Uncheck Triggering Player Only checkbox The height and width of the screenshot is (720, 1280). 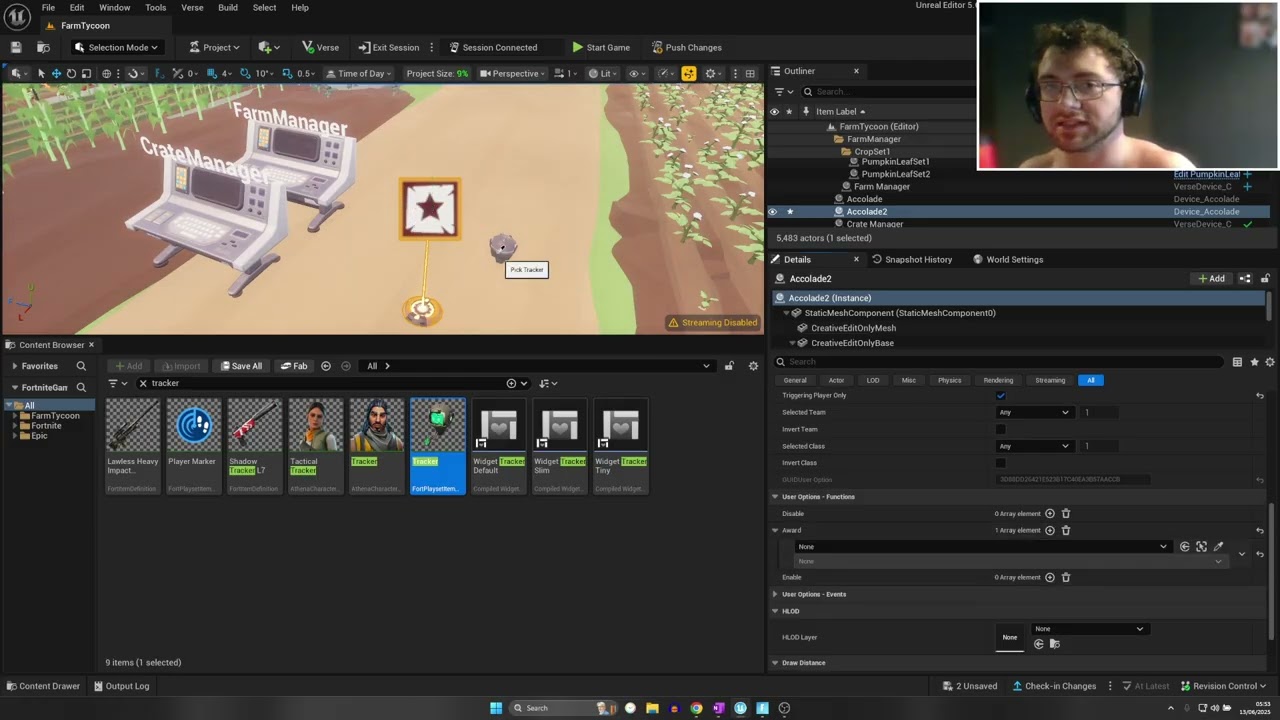click(x=1000, y=395)
